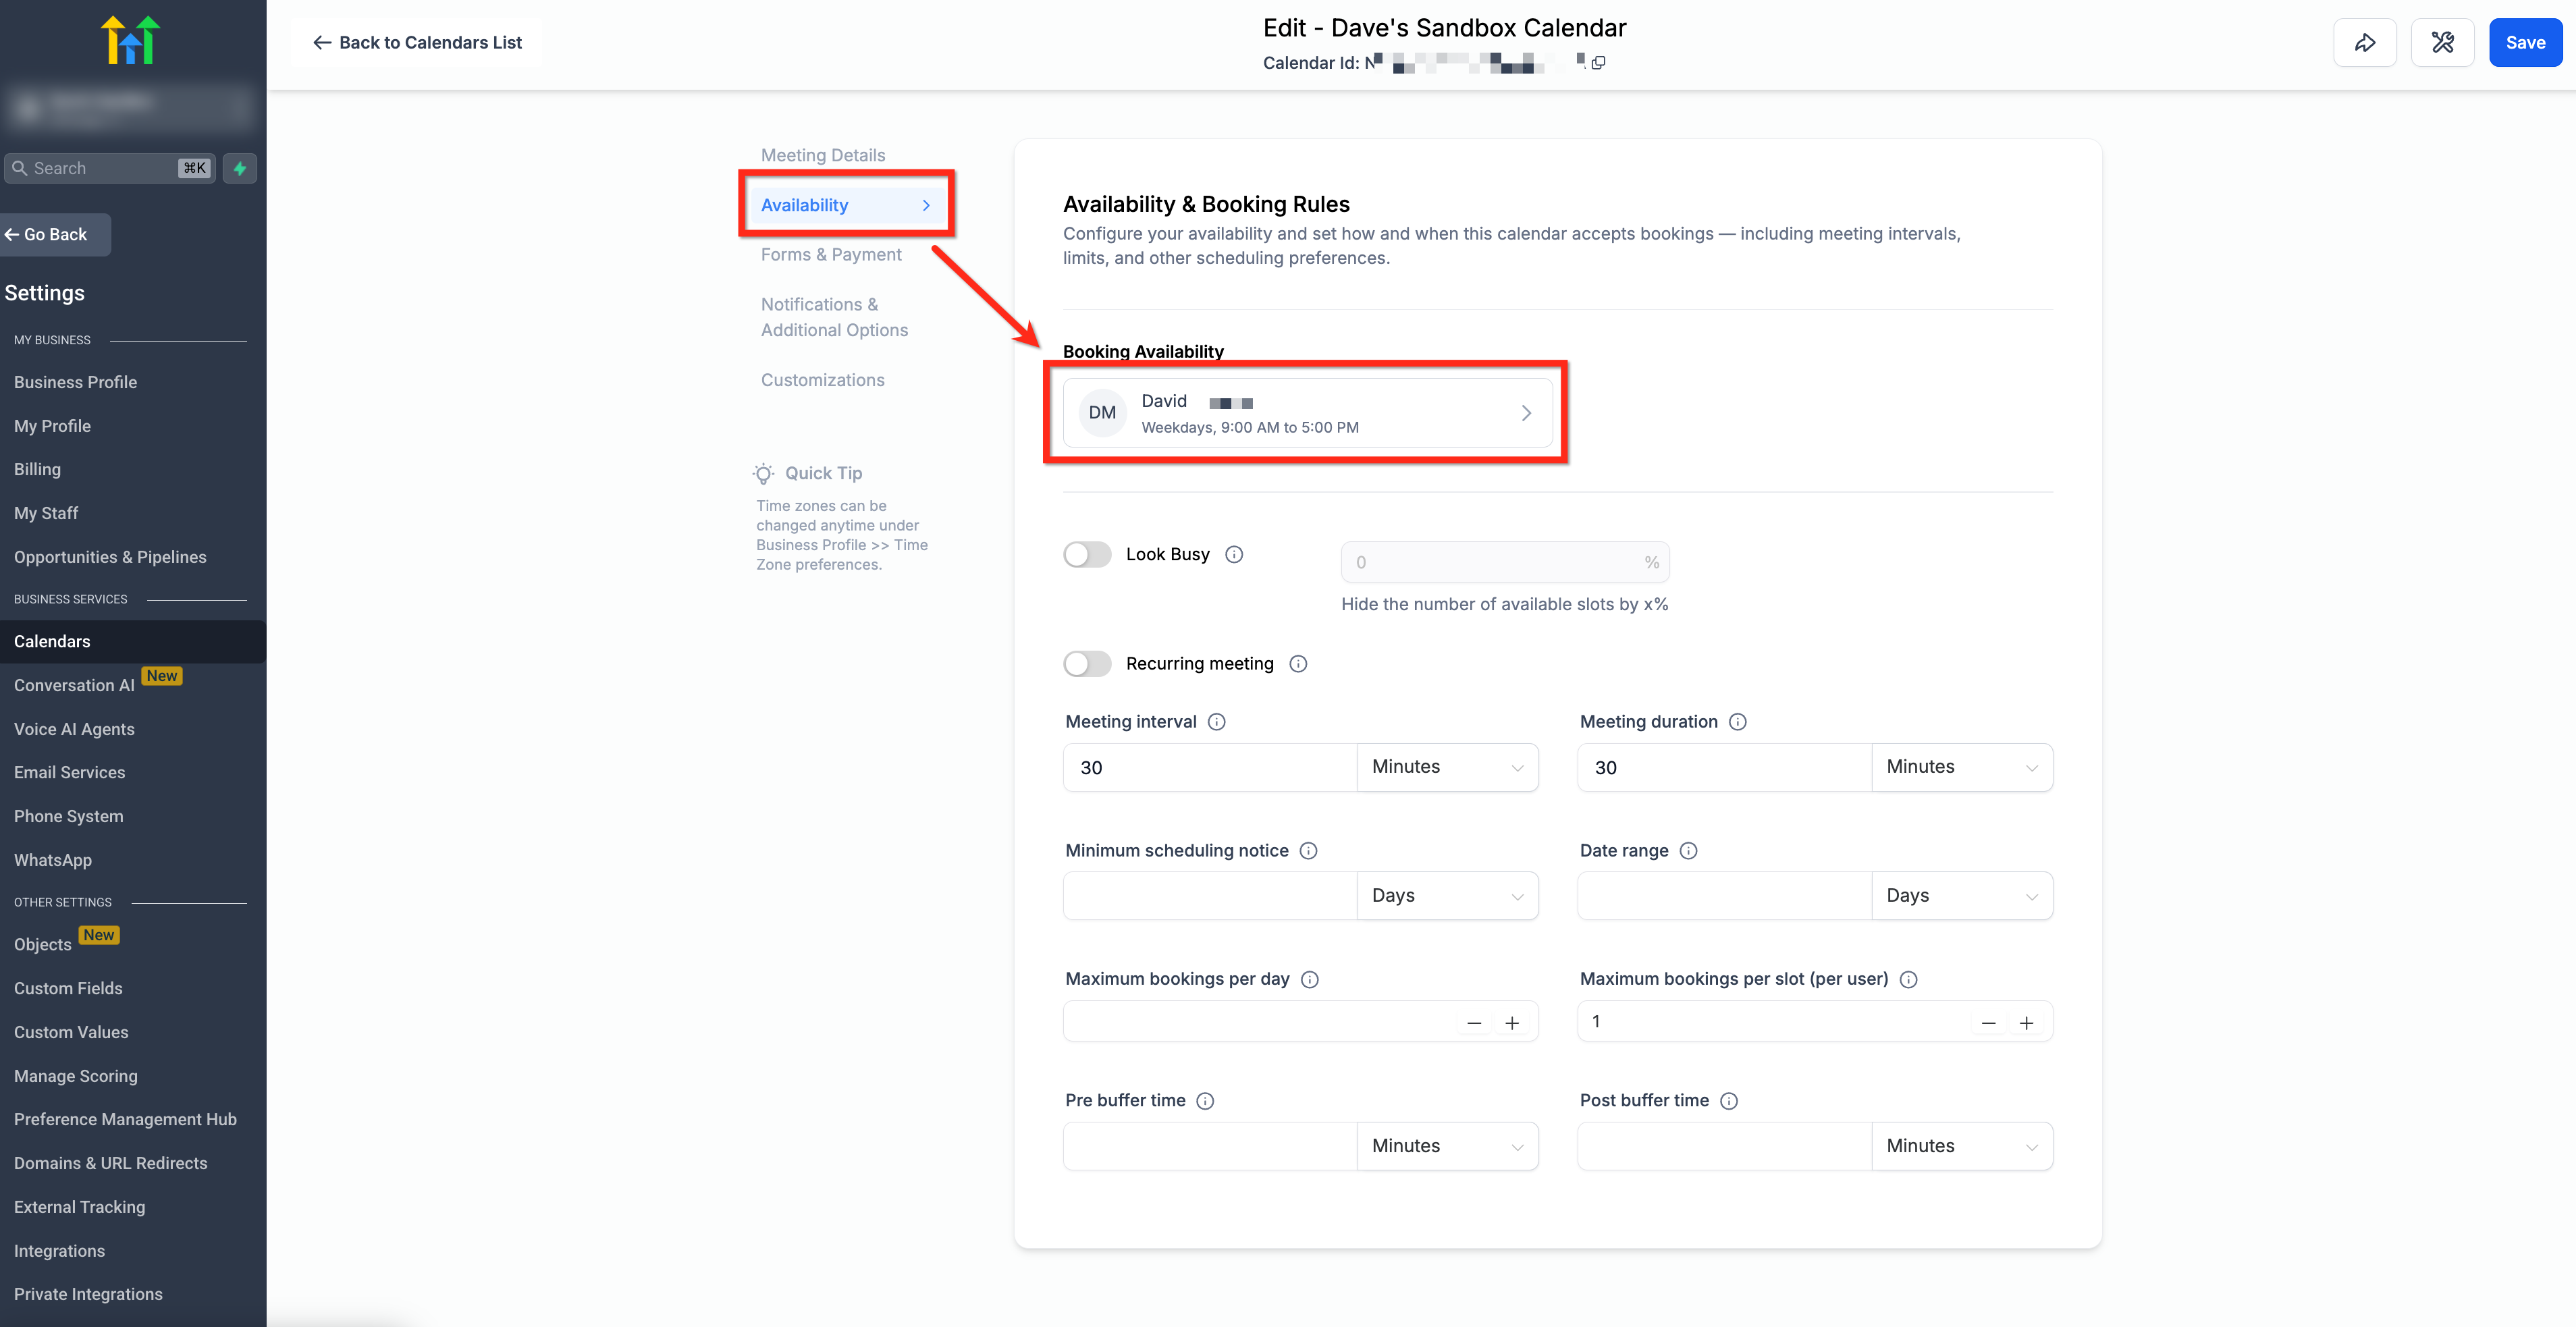Click the green lightning bolt quick action icon
The image size is (2576, 1327).
click(240, 168)
